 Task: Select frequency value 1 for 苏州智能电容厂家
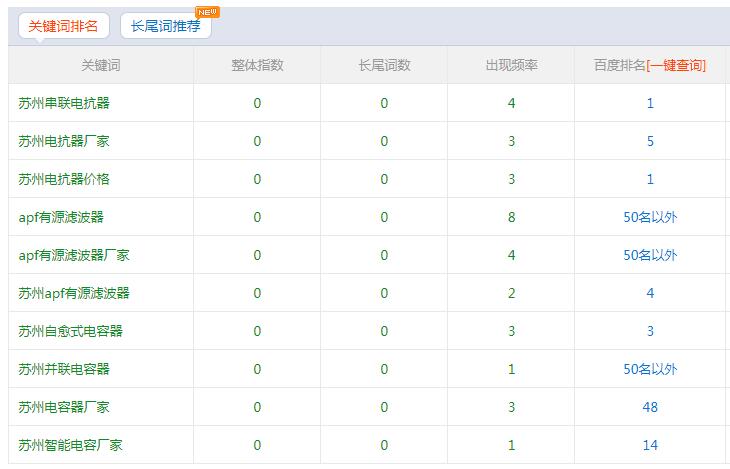point(512,445)
